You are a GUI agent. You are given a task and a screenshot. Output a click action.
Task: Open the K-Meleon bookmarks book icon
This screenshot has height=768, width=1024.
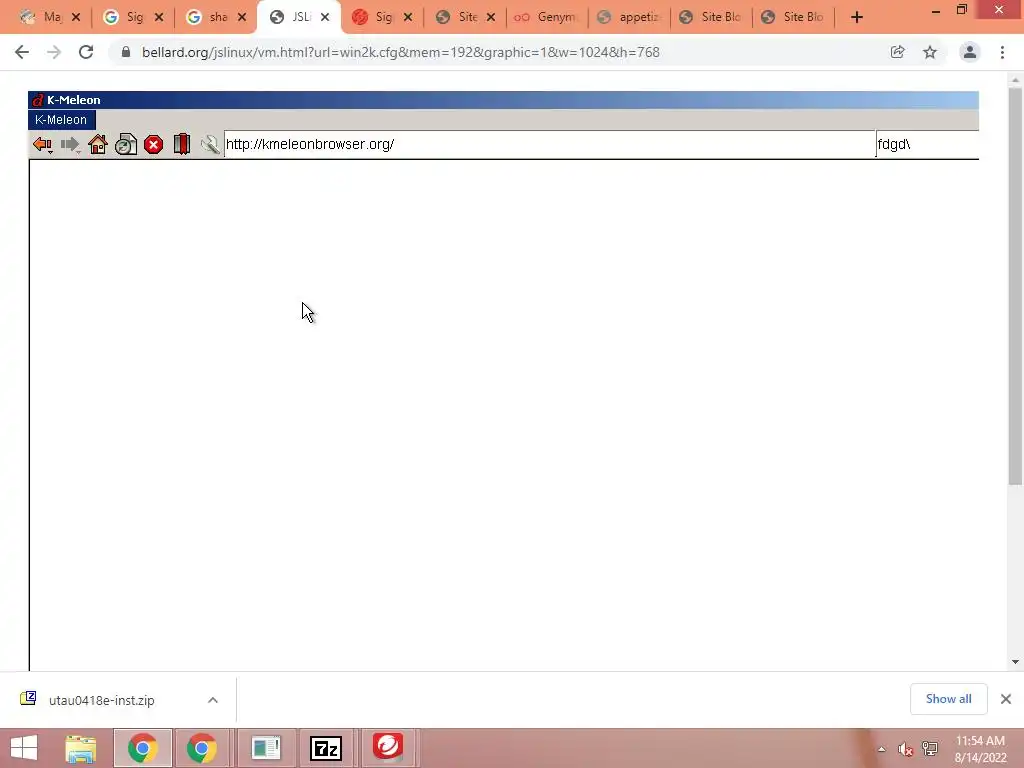point(182,144)
